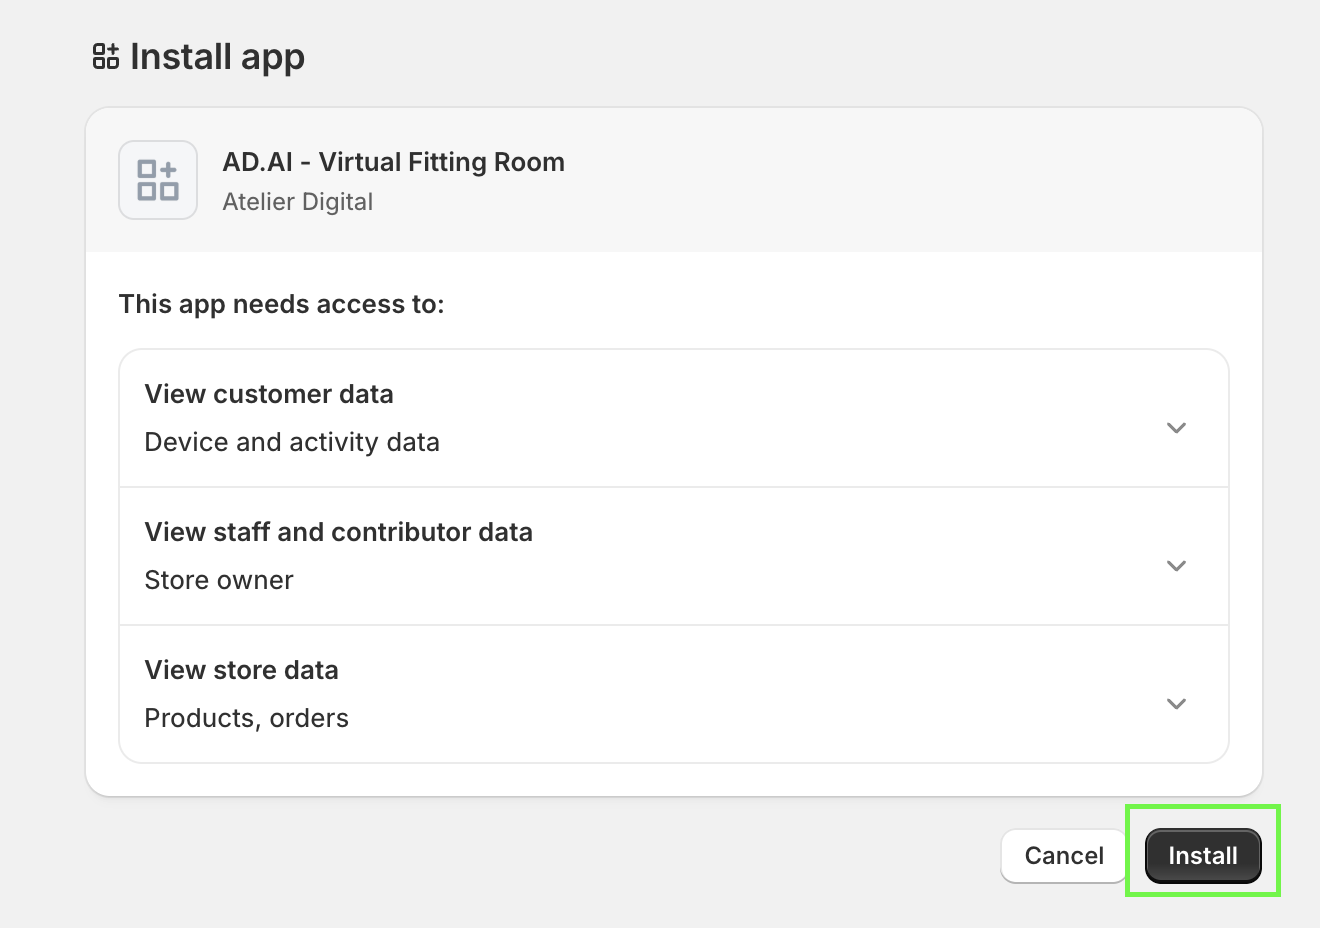Click the Cancel button
Viewport: 1320px width, 928px height.
(x=1064, y=856)
